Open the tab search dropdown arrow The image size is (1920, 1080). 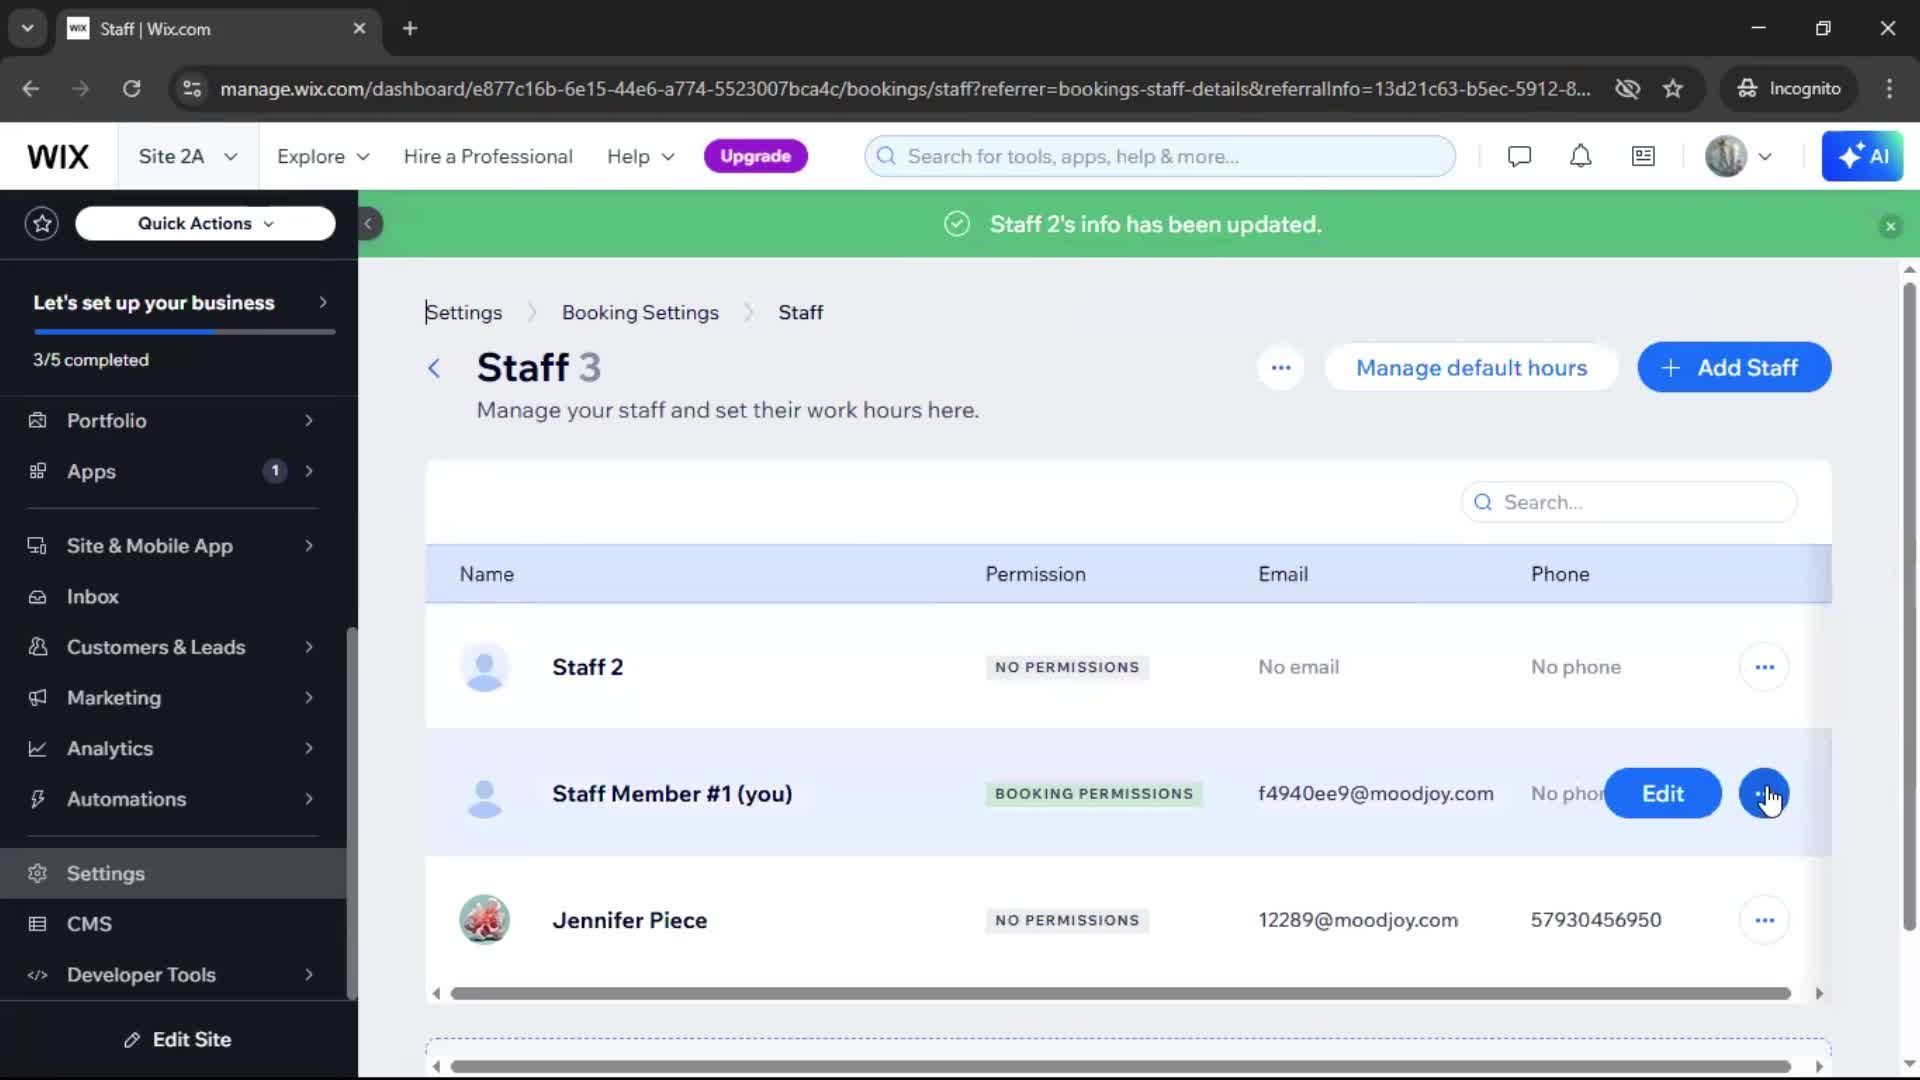pyautogui.click(x=27, y=29)
